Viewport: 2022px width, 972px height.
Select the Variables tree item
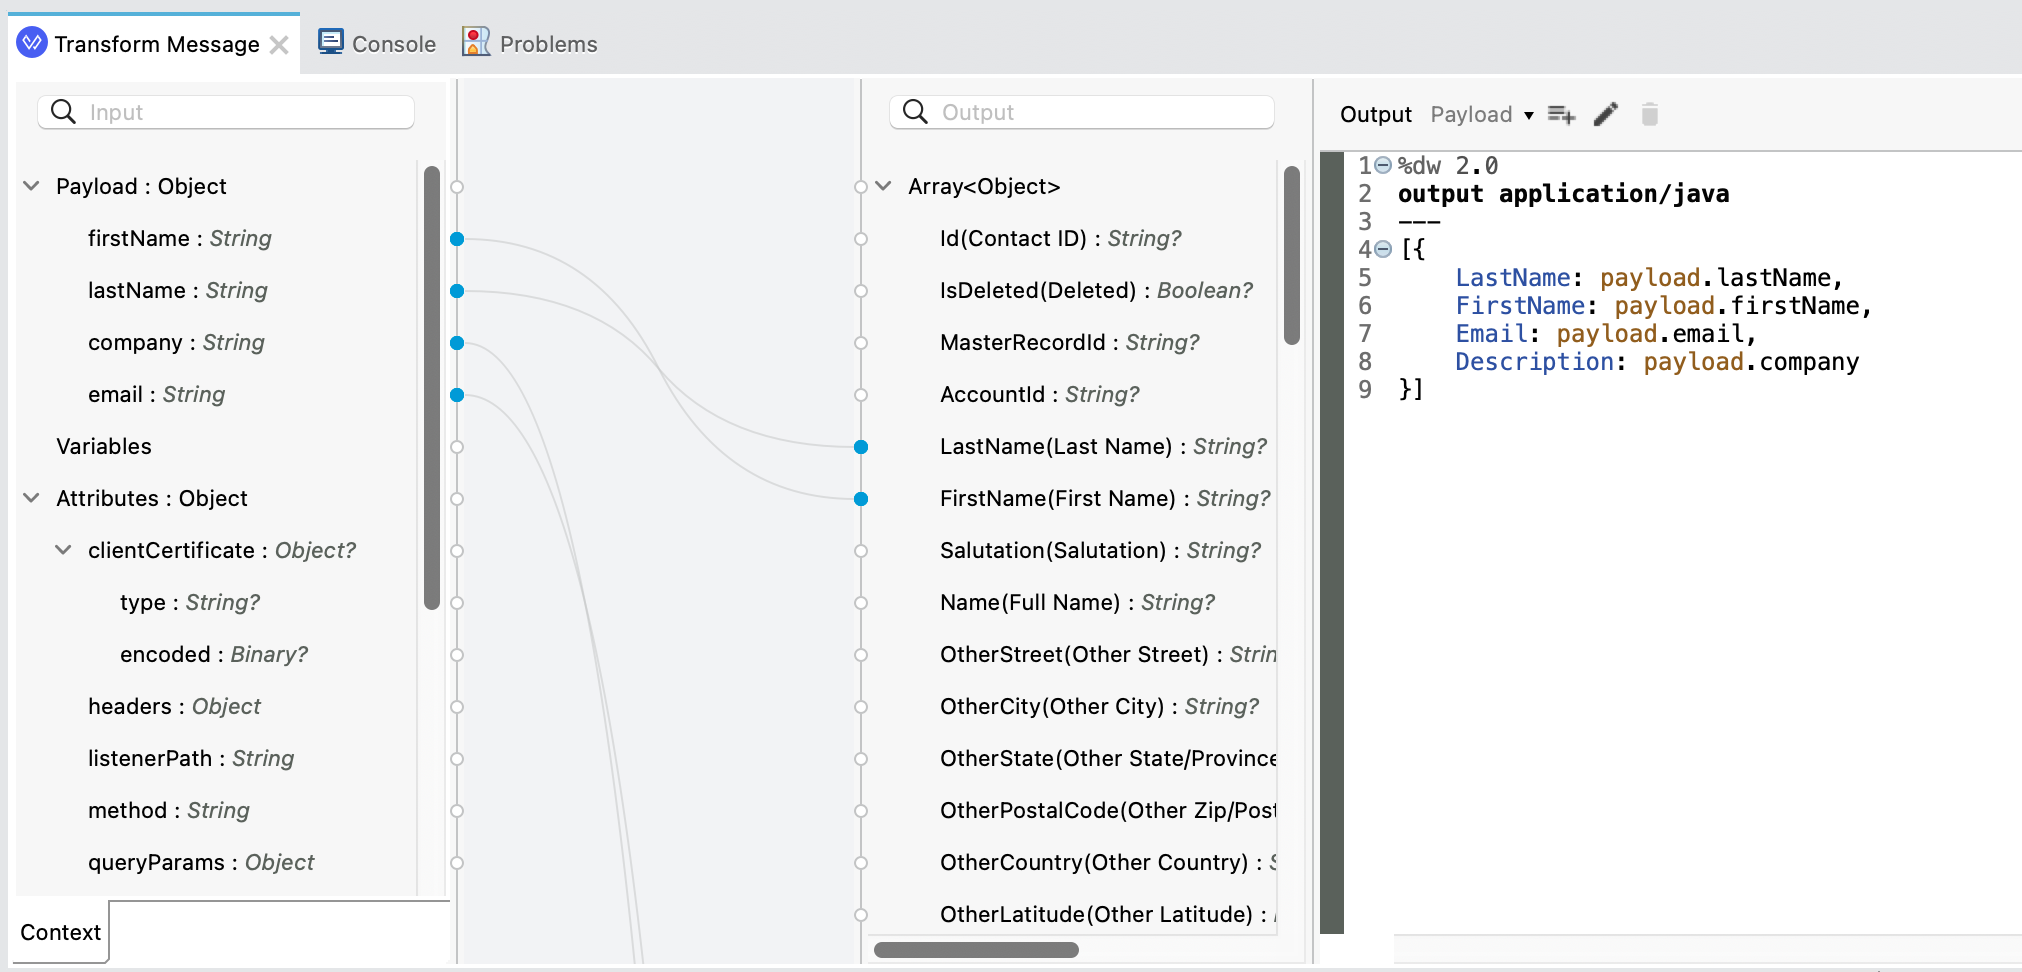(104, 447)
